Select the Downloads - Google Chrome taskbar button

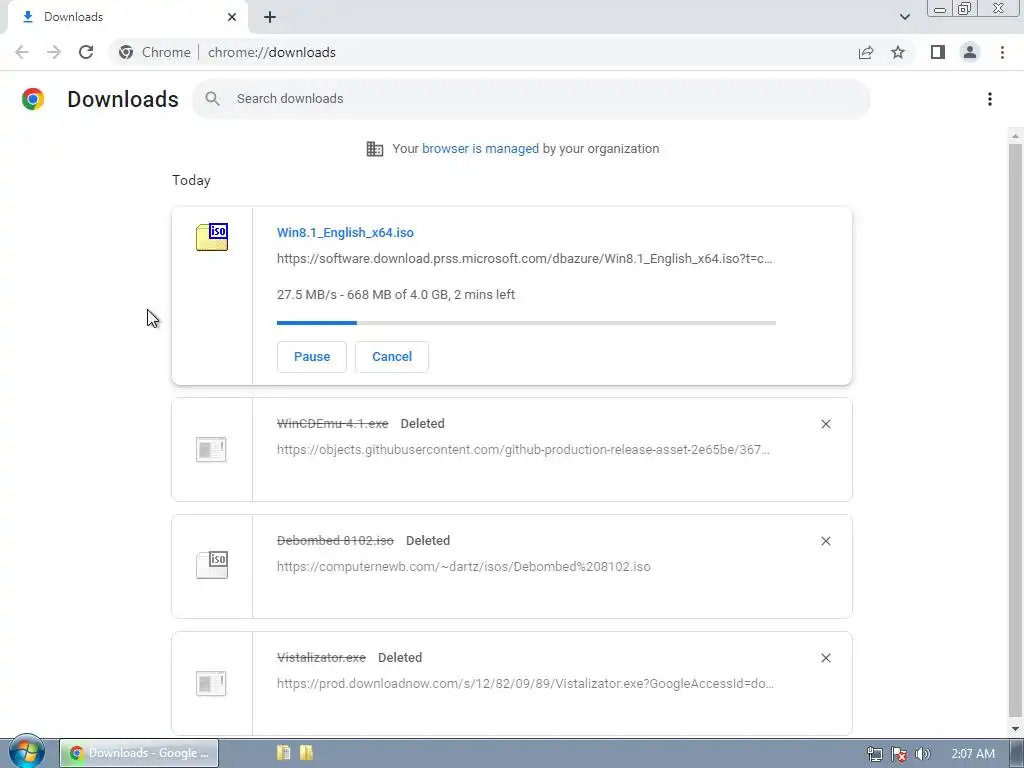click(139, 753)
